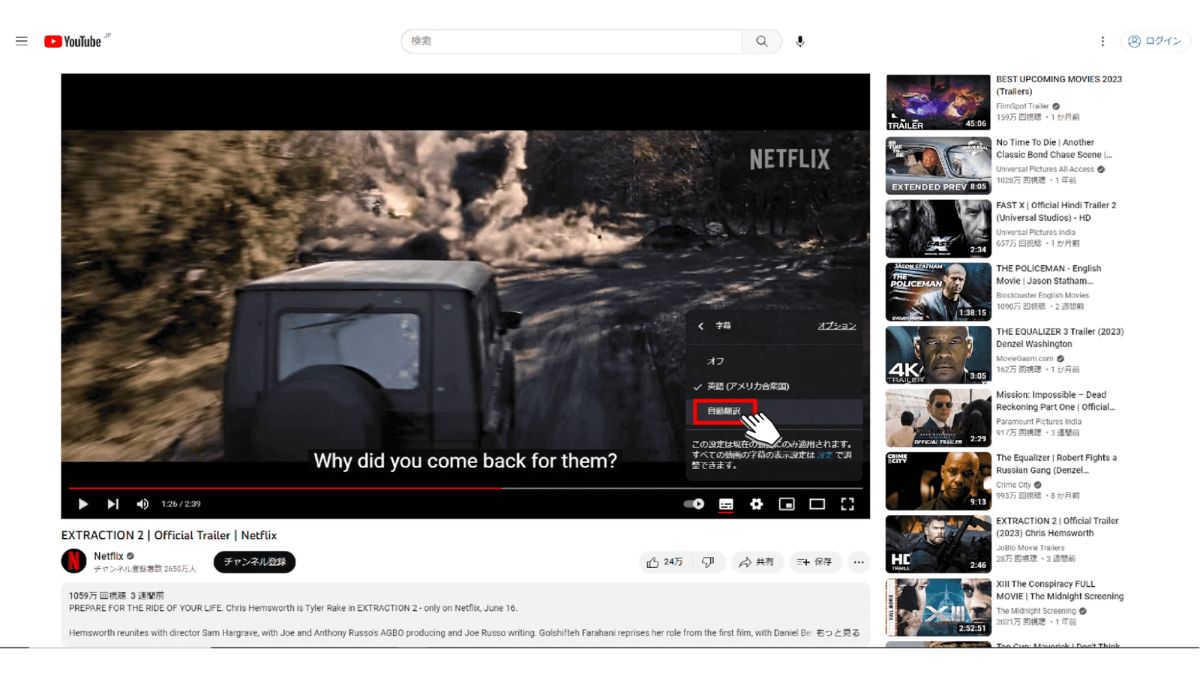Enter full screen mode
The height and width of the screenshot is (675, 1200).
pyautogui.click(x=847, y=504)
